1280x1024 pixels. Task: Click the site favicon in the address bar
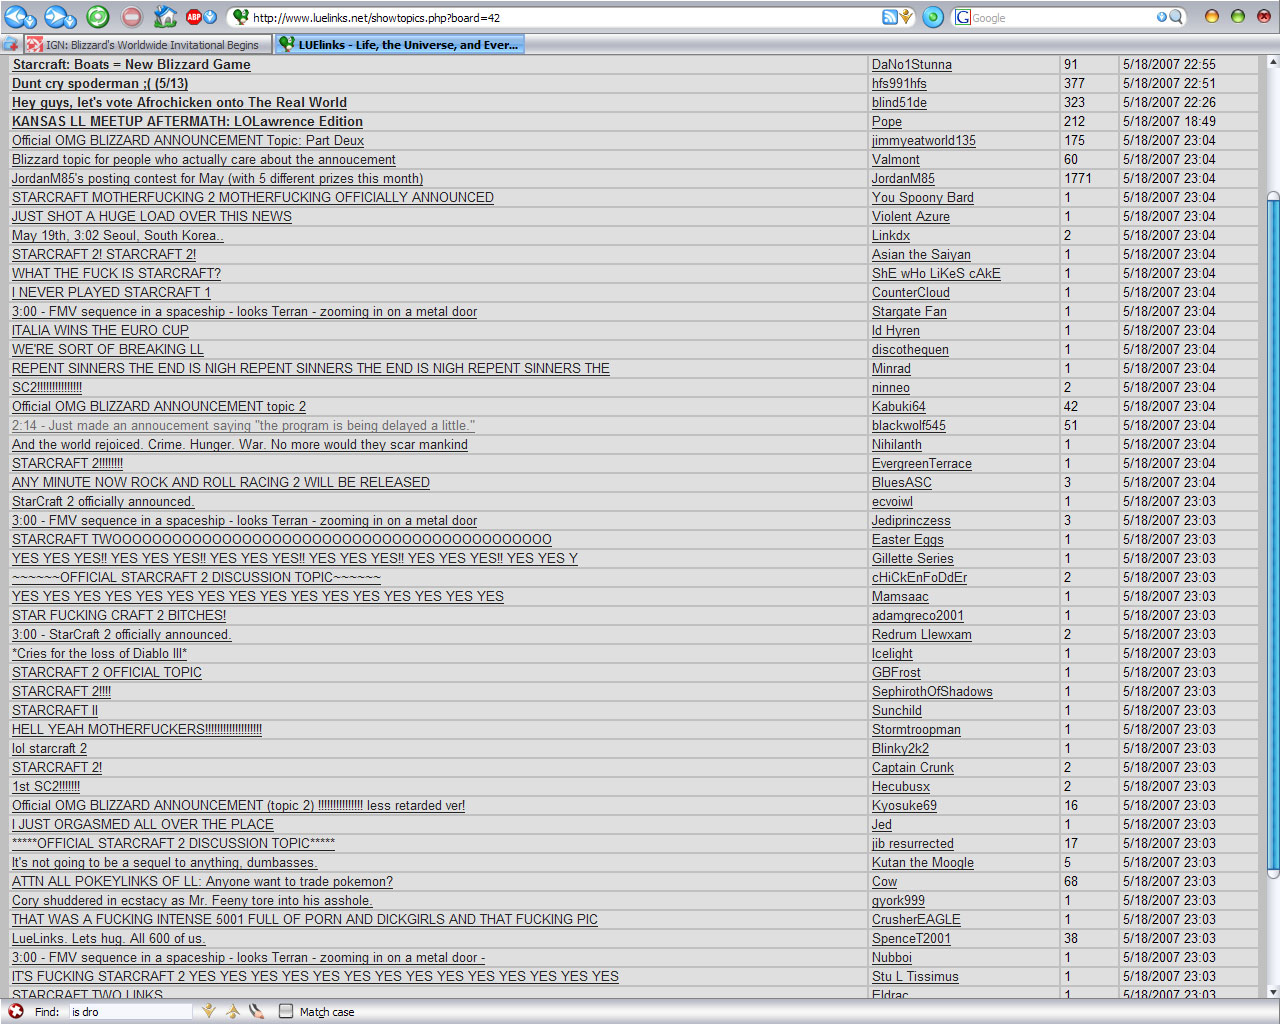[x=240, y=17]
